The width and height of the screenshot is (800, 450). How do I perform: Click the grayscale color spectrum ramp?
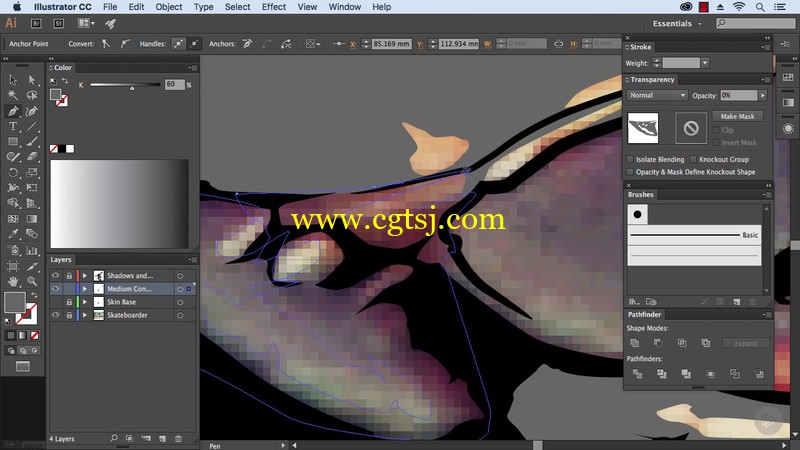(x=119, y=204)
